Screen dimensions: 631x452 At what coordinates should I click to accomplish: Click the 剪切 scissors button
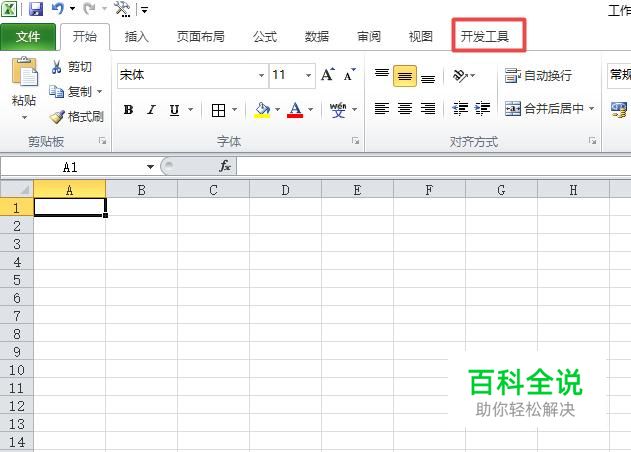pos(72,67)
